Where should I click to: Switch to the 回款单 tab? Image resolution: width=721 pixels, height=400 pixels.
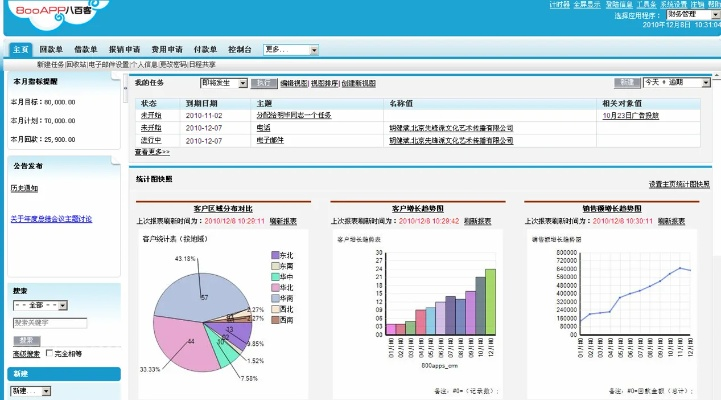(52, 49)
